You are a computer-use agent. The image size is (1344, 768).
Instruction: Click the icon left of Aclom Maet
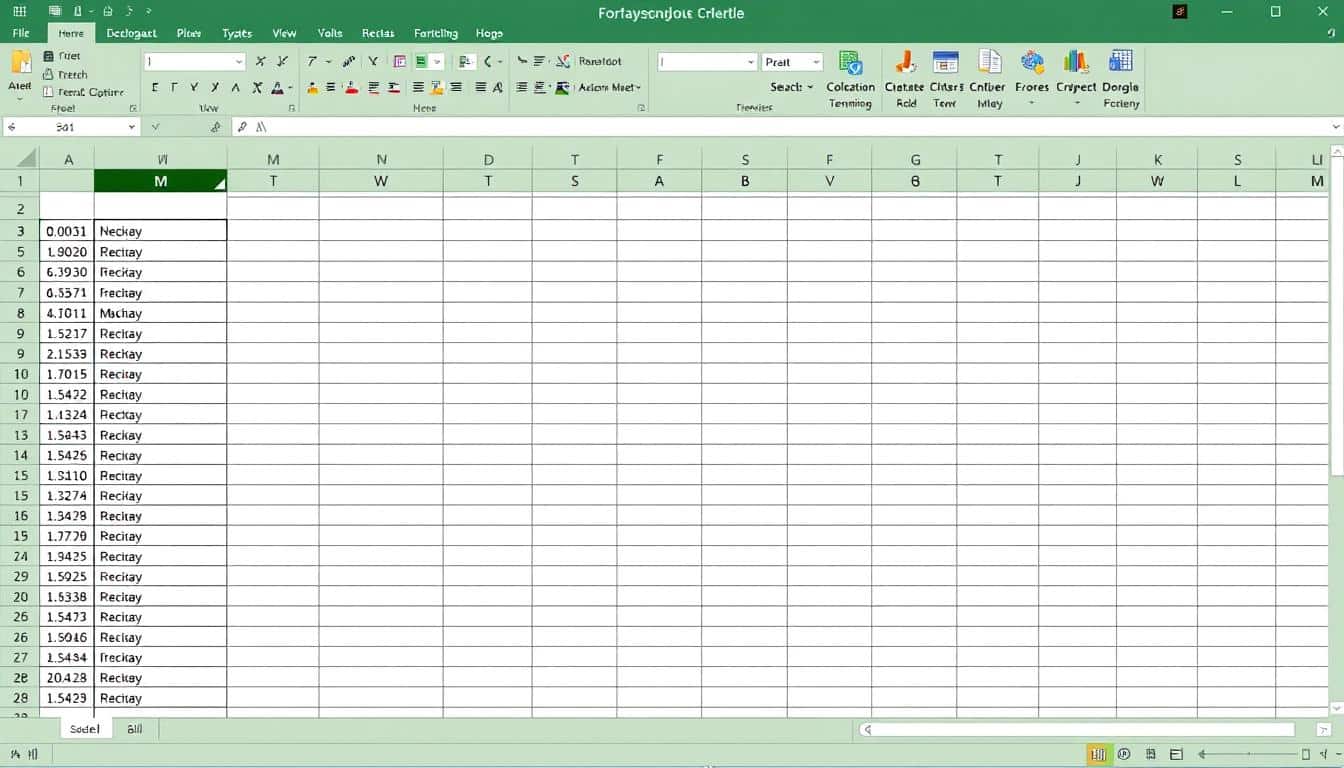pos(562,88)
